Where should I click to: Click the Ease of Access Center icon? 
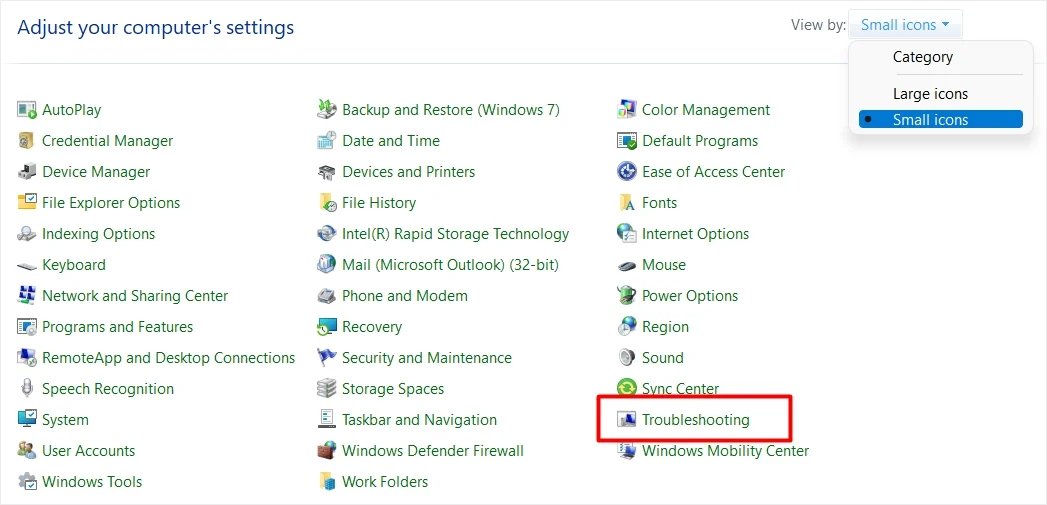[x=626, y=172]
